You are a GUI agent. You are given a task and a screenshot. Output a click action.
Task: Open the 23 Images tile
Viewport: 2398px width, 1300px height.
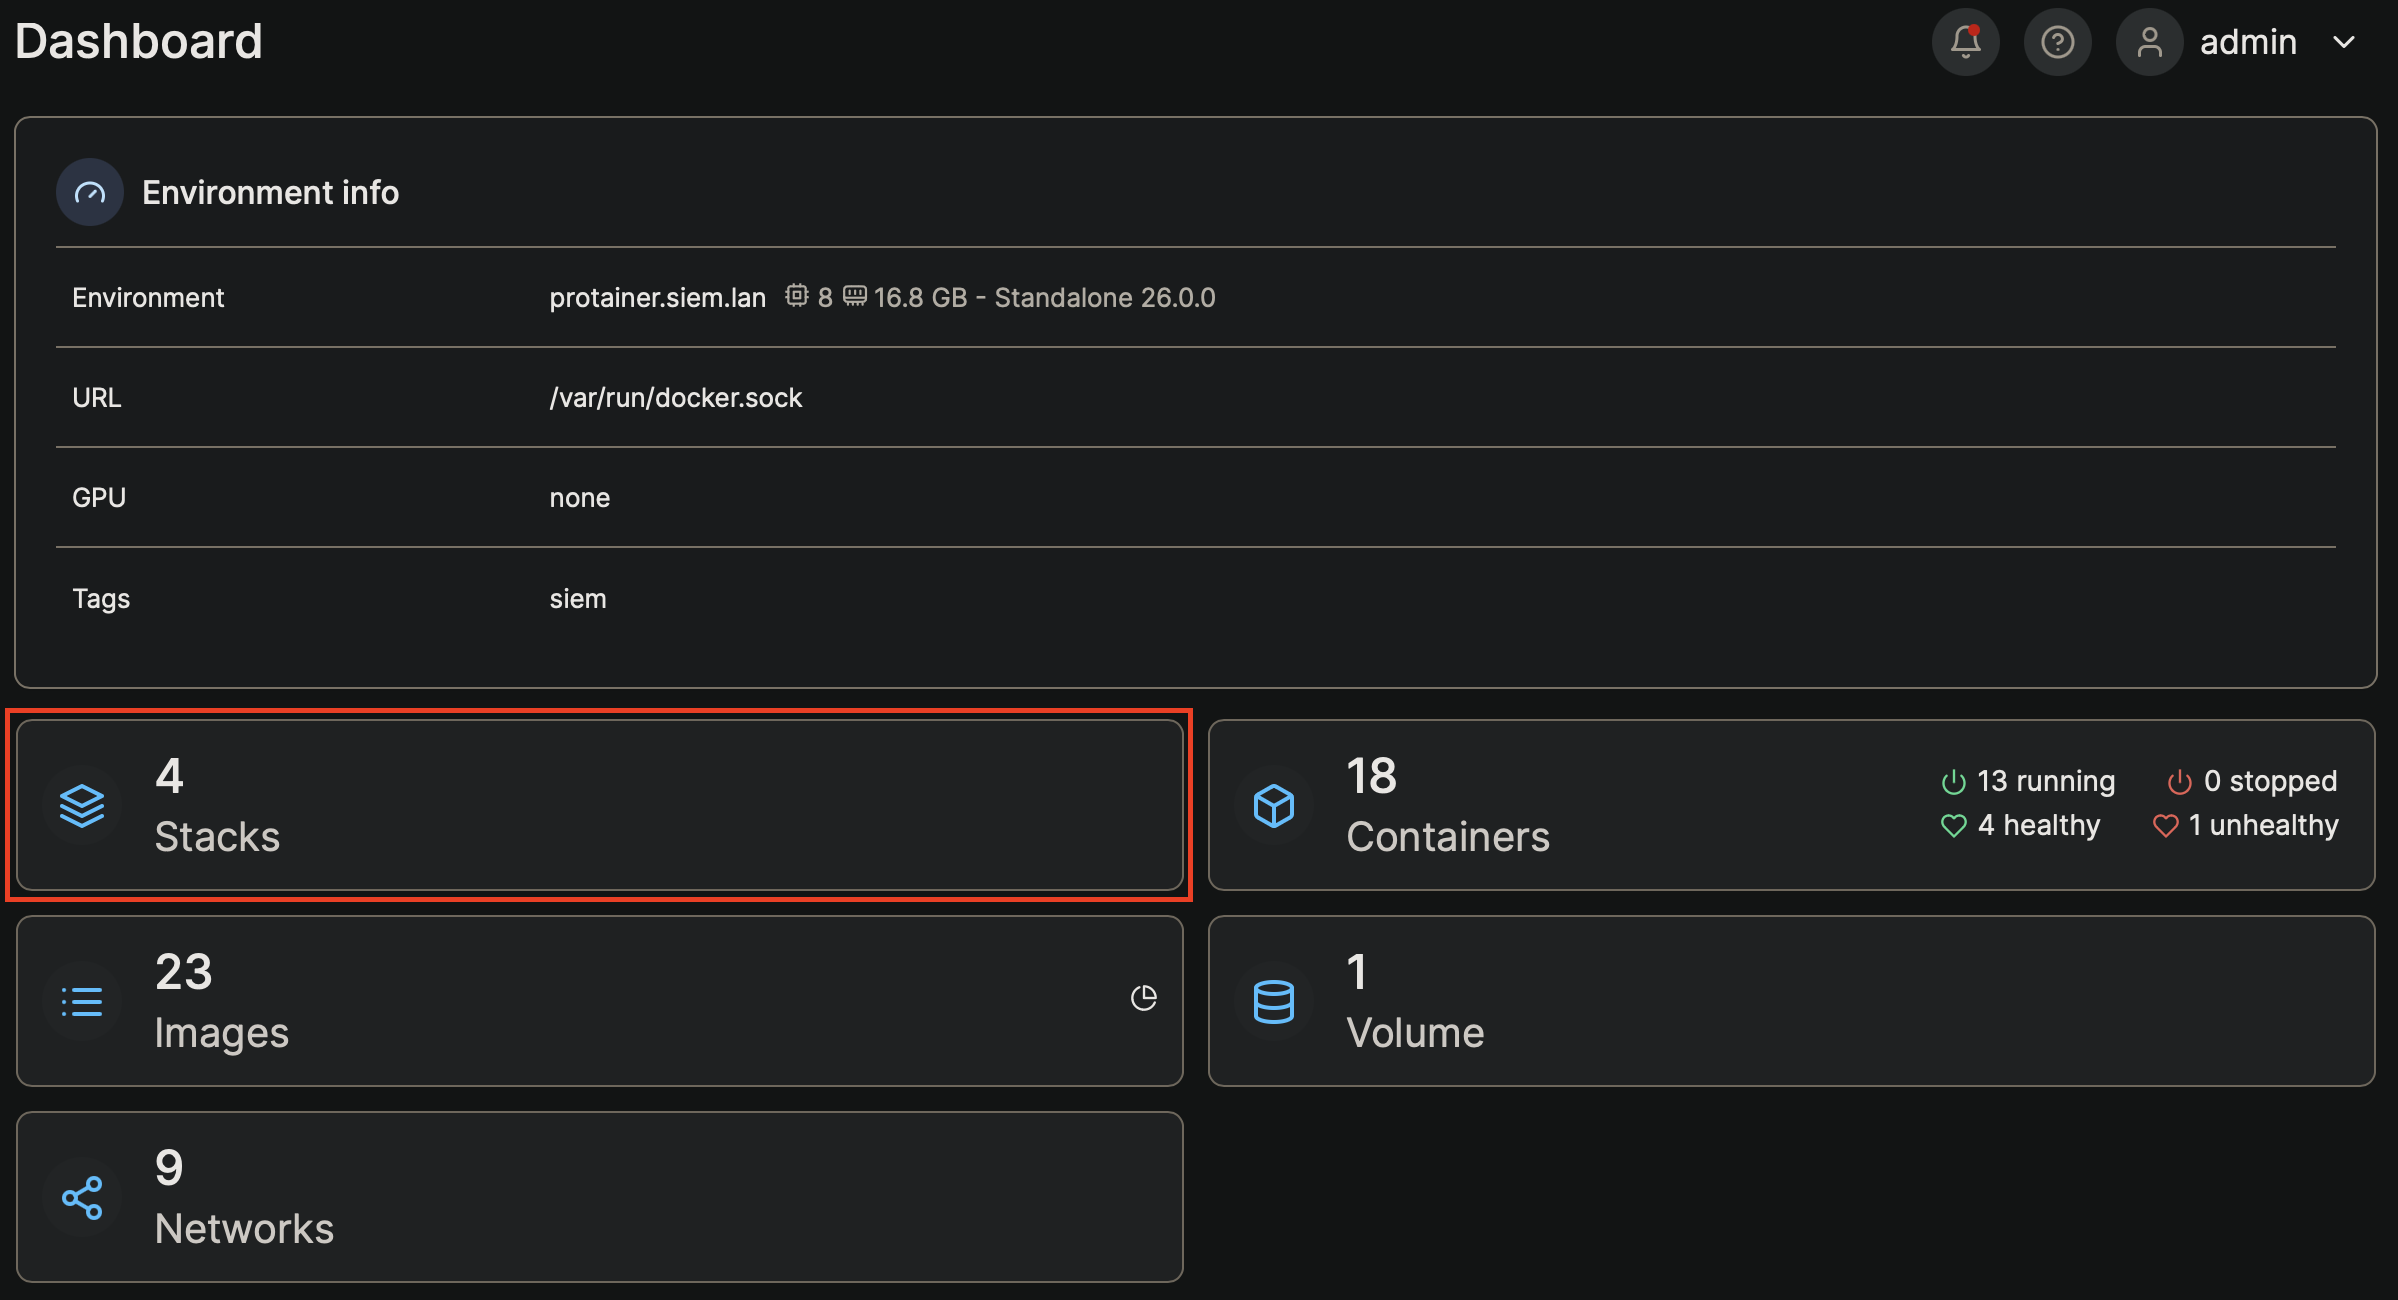[x=600, y=1001]
